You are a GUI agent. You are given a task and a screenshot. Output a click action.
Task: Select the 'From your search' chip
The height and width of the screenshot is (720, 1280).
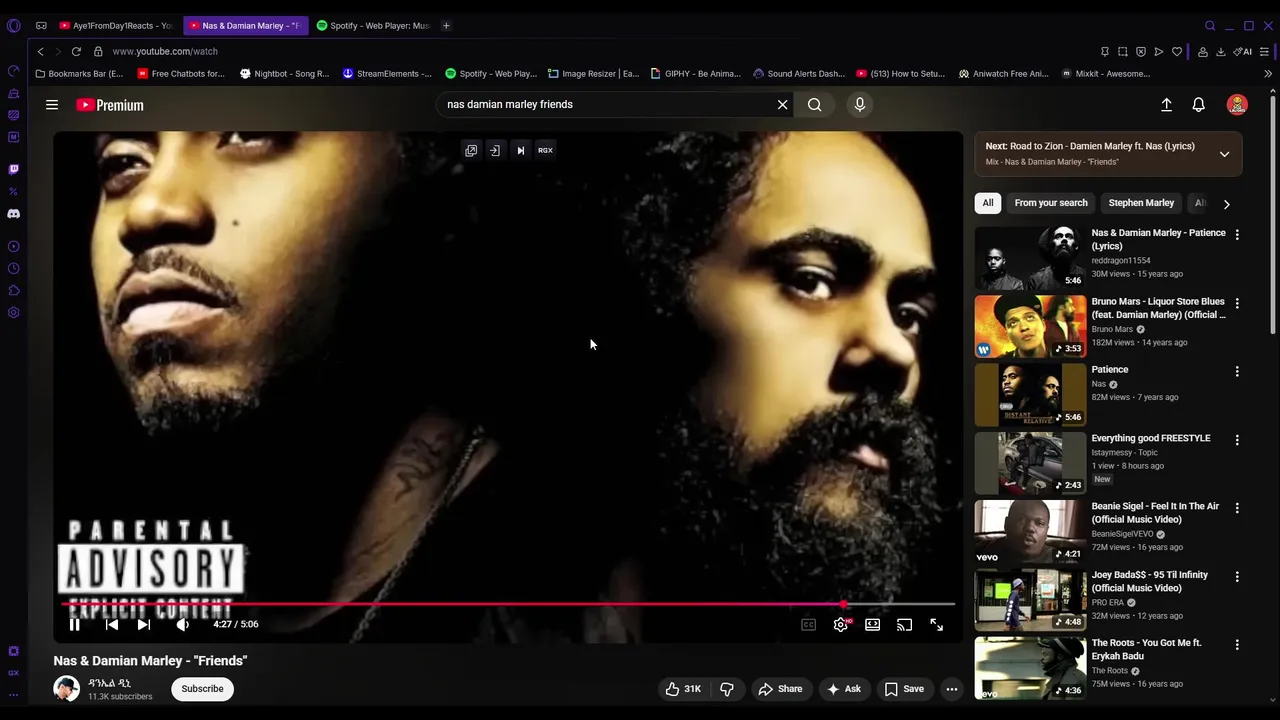pos(1051,203)
